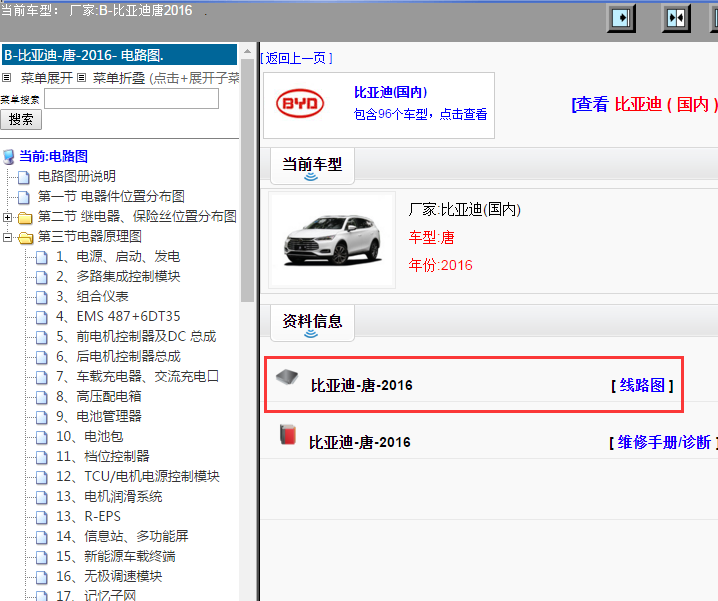Image resolution: width=718 pixels, height=601 pixels.
Task: Collapse the 第三节电器原理图 node
Action: click(x=7, y=237)
